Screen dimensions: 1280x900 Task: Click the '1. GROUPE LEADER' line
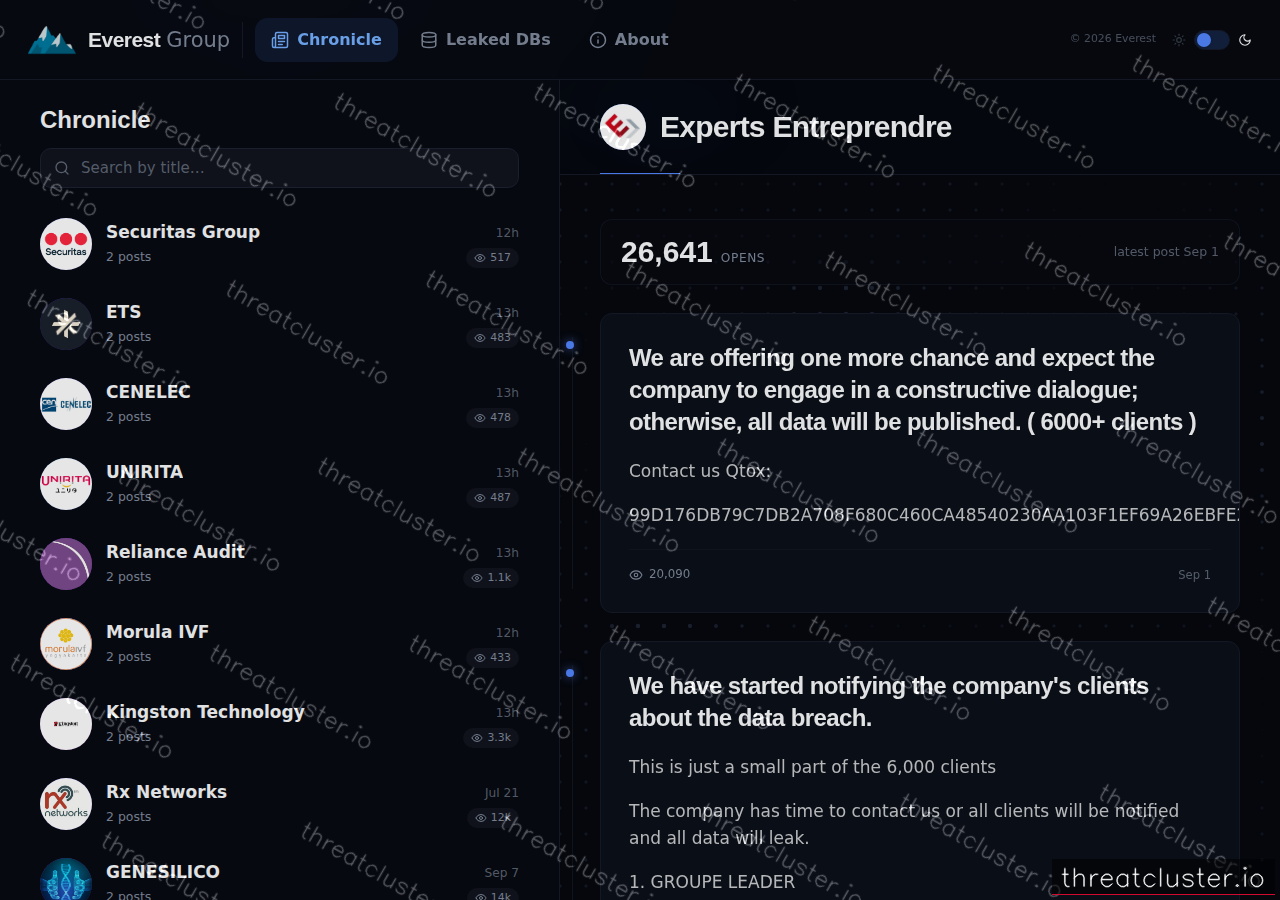[x=712, y=882]
